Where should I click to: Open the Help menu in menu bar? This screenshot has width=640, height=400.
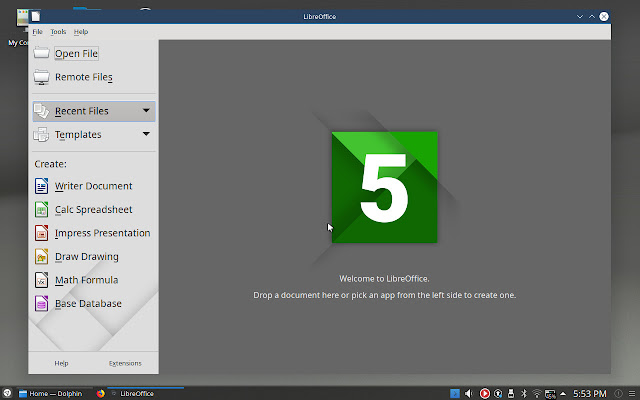click(81, 31)
